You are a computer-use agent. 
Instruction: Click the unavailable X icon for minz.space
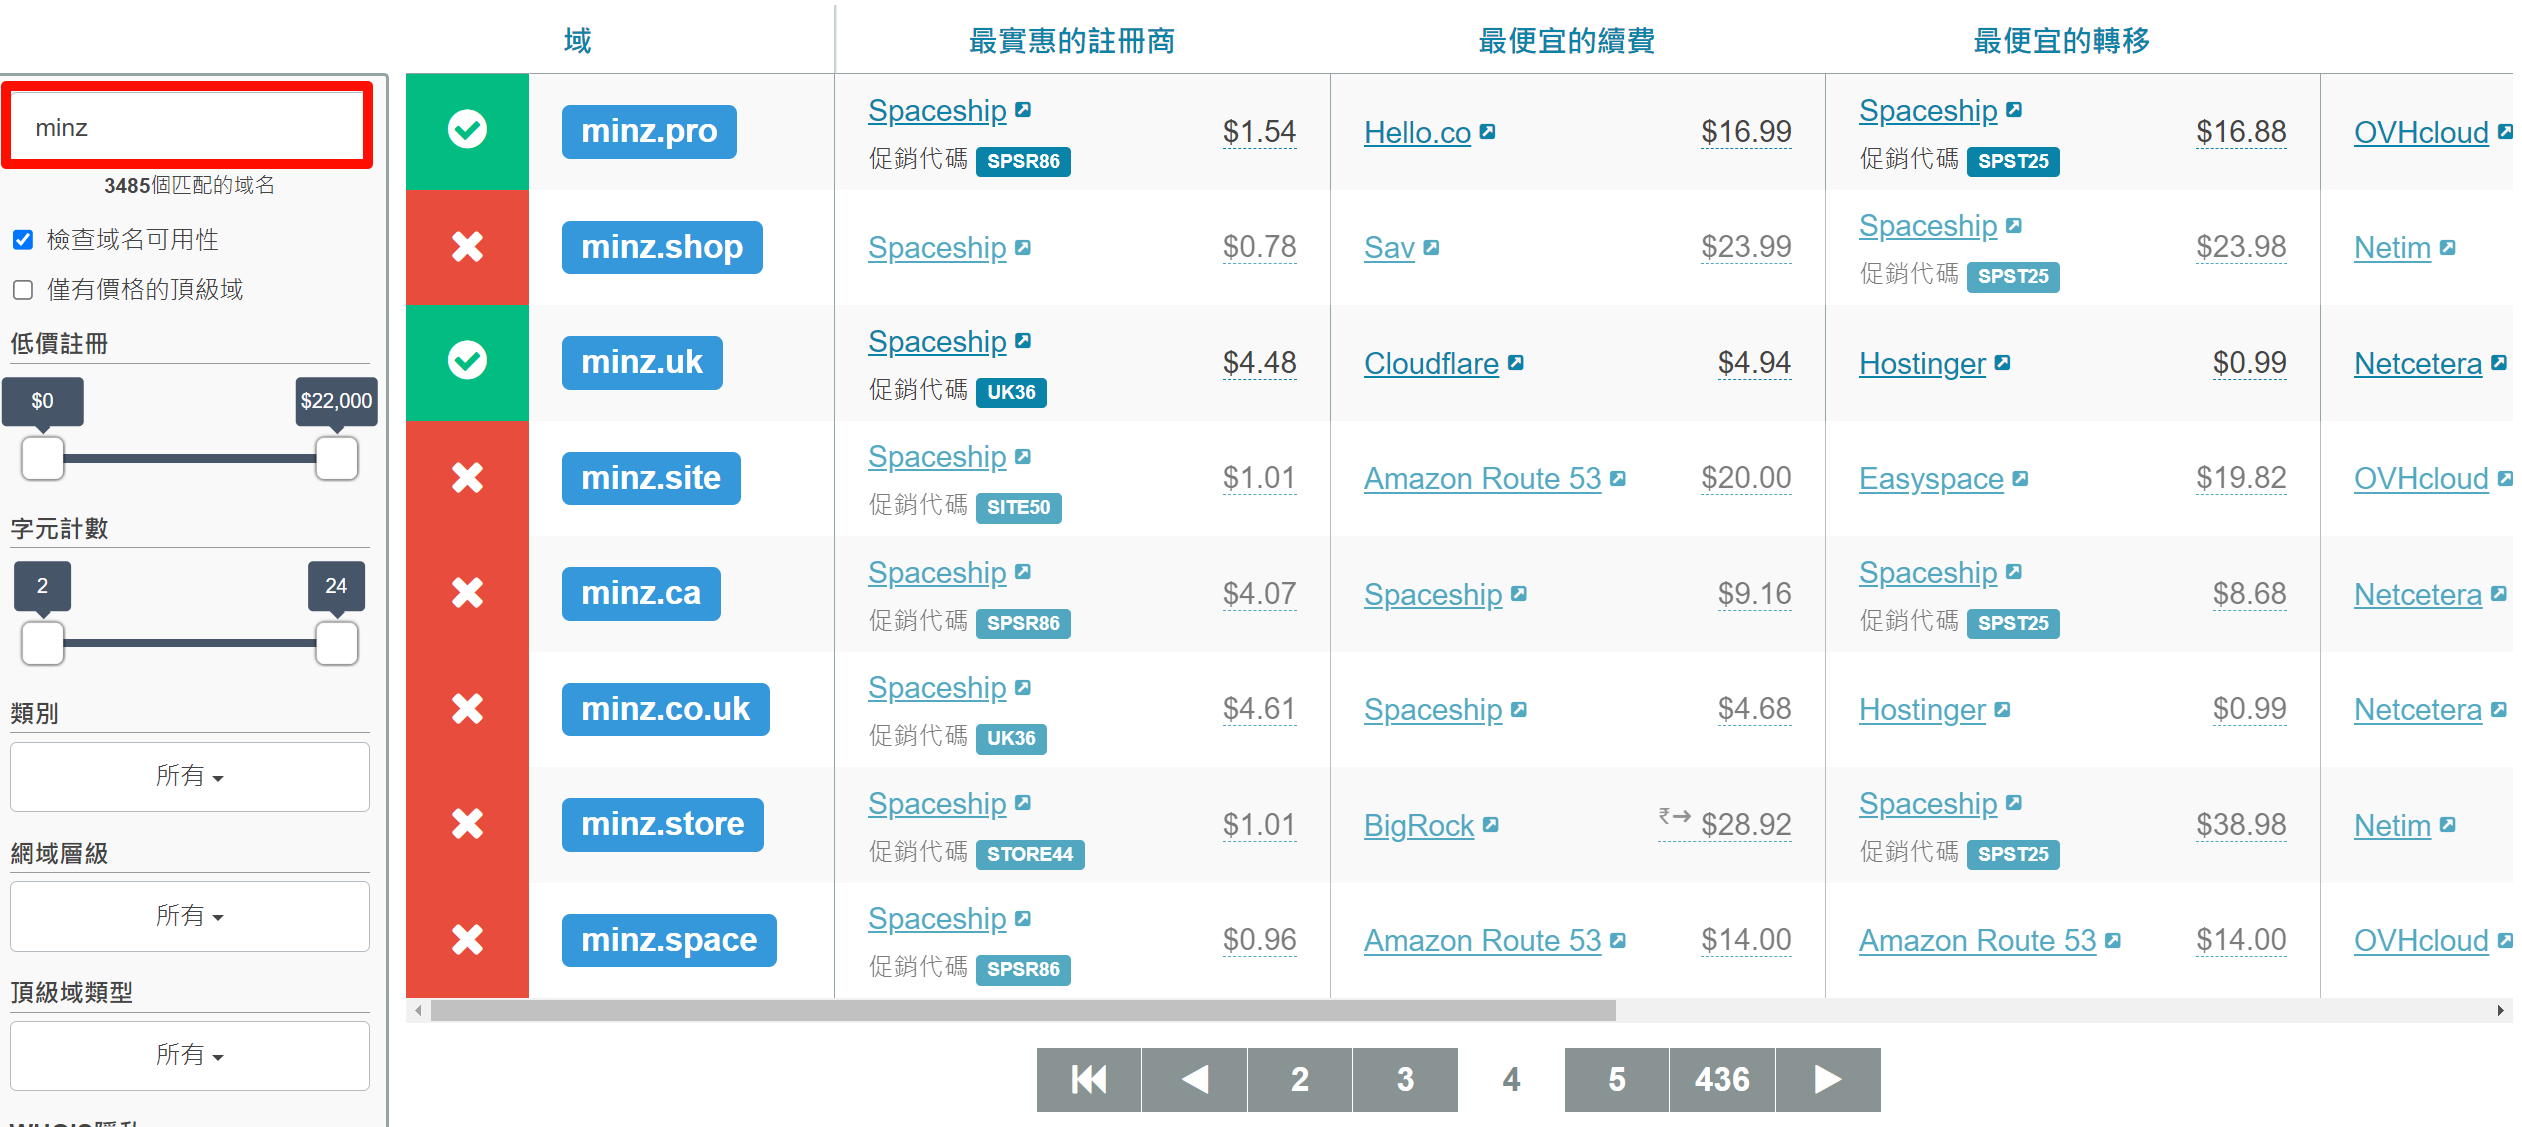[467, 939]
